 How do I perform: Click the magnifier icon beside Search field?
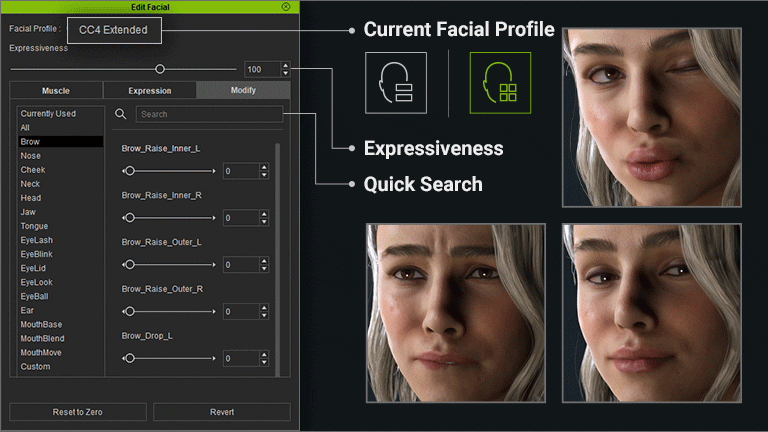(x=121, y=115)
